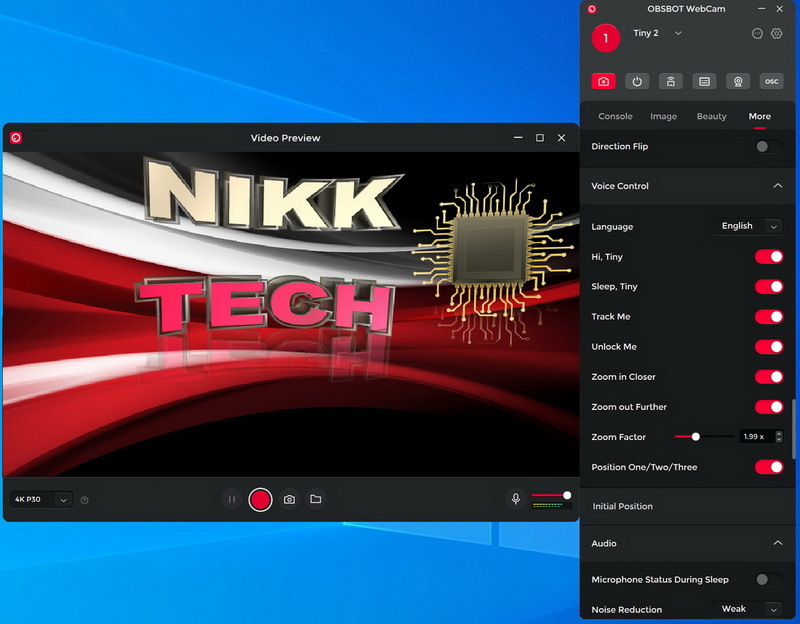
Task: Open OBSBOT WebCam settings gear
Action: 777,34
